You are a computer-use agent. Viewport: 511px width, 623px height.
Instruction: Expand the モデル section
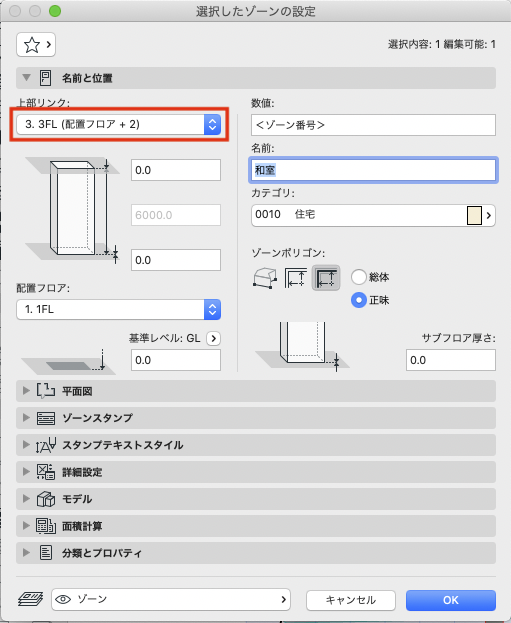(26, 499)
